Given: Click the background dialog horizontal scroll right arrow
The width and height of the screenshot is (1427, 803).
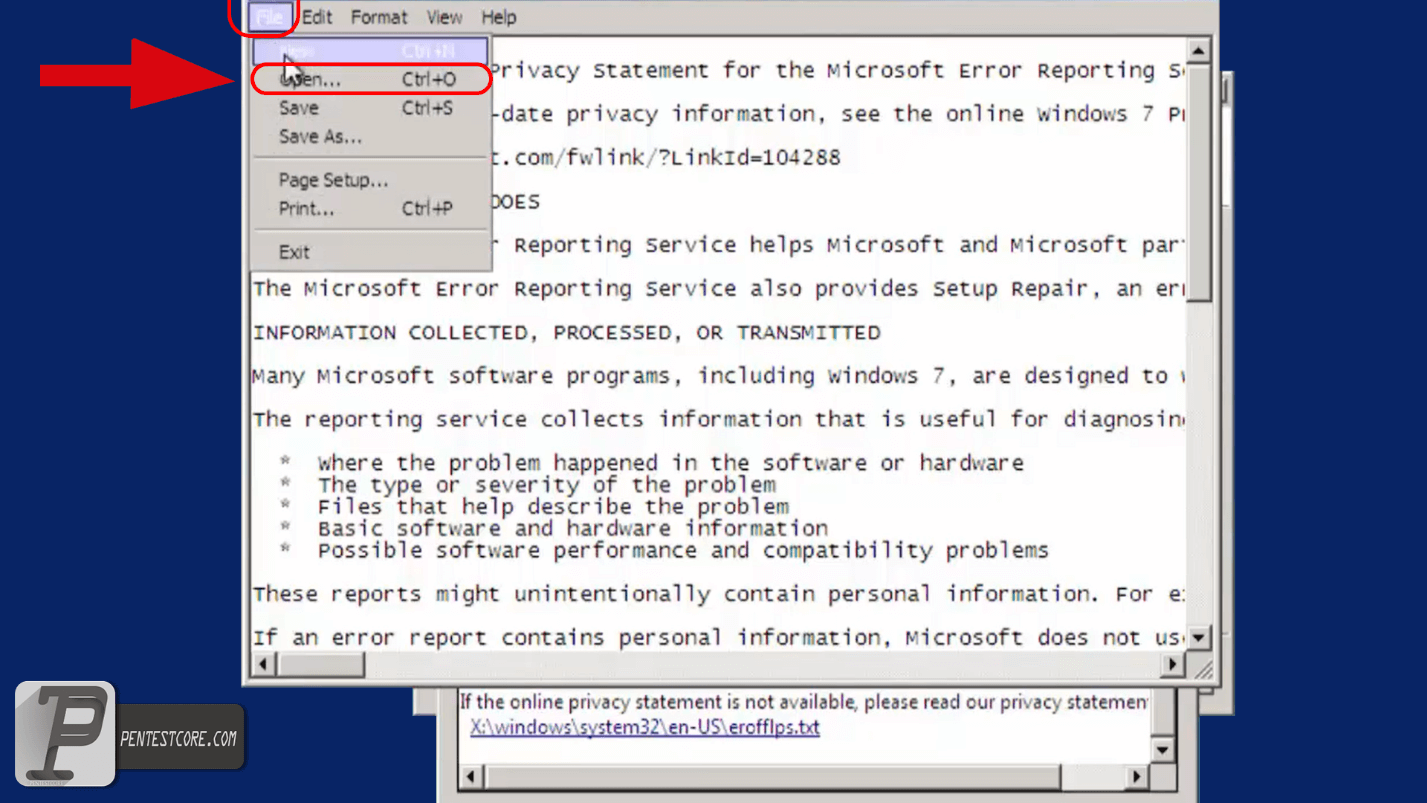Looking at the screenshot, I should pos(1136,776).
